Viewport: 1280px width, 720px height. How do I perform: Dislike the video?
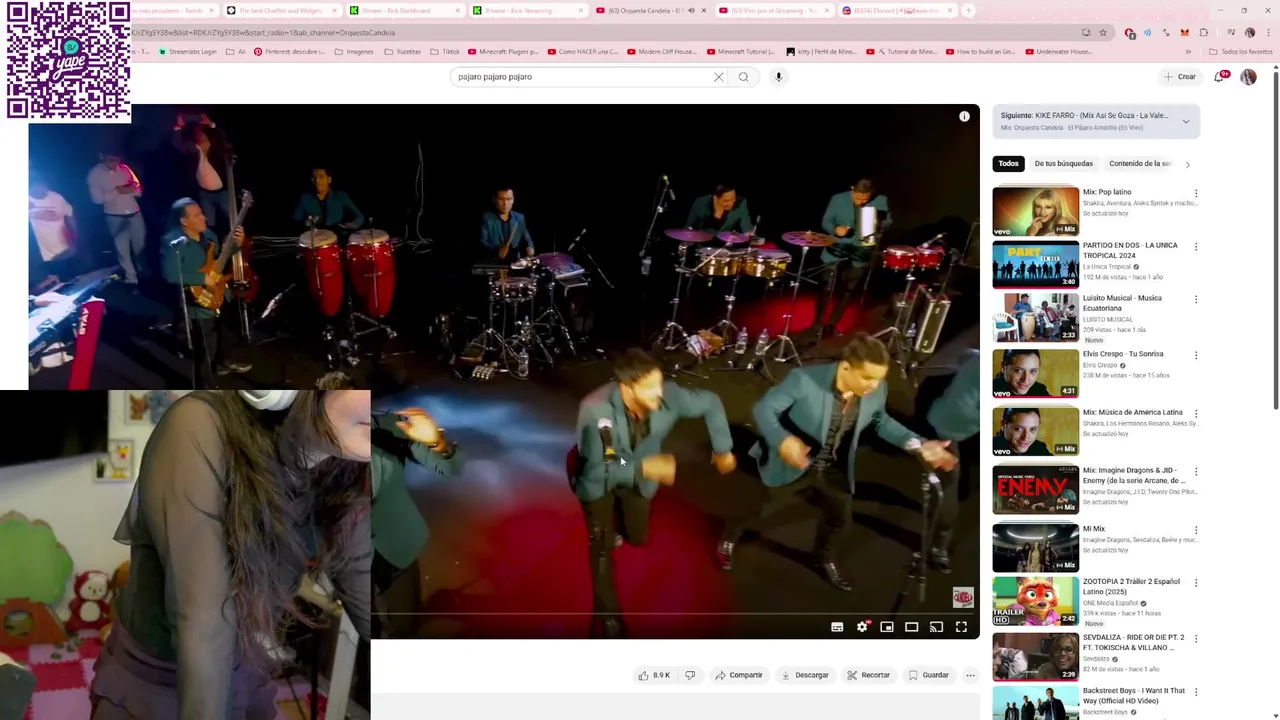pyautogui.click(x=690, y=675)
